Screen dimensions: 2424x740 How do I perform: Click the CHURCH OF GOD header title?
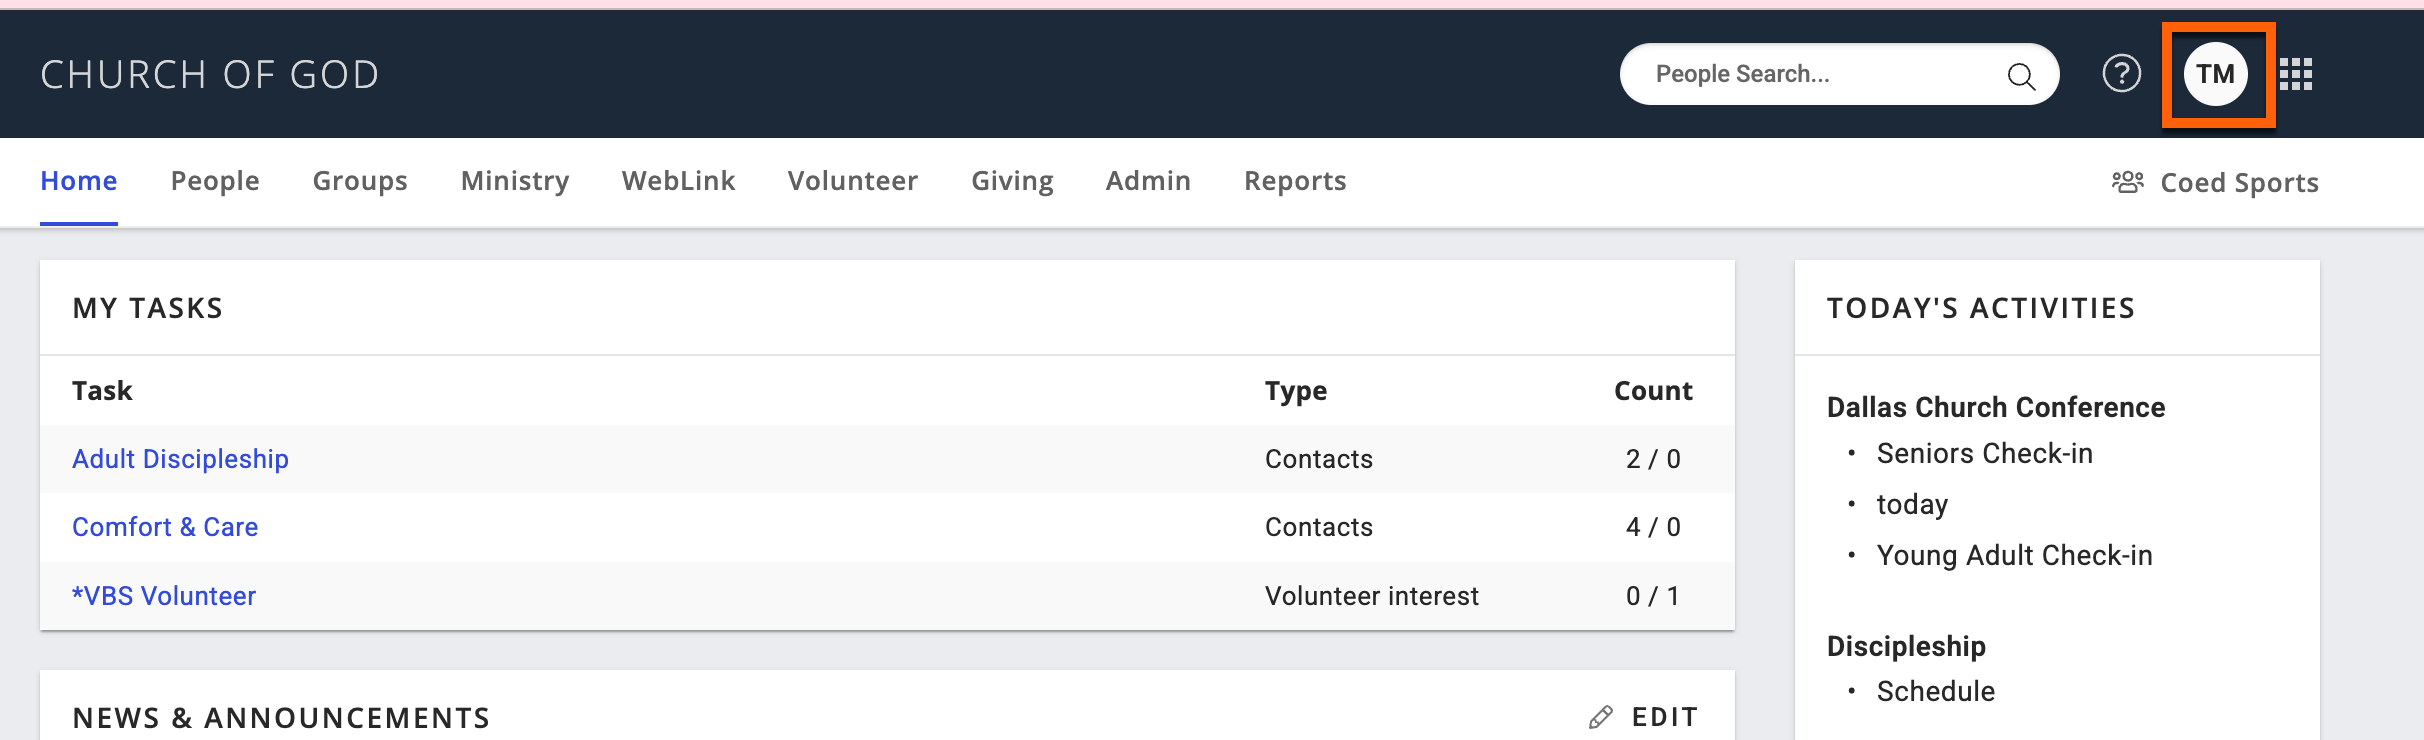(x=210, y=75)
